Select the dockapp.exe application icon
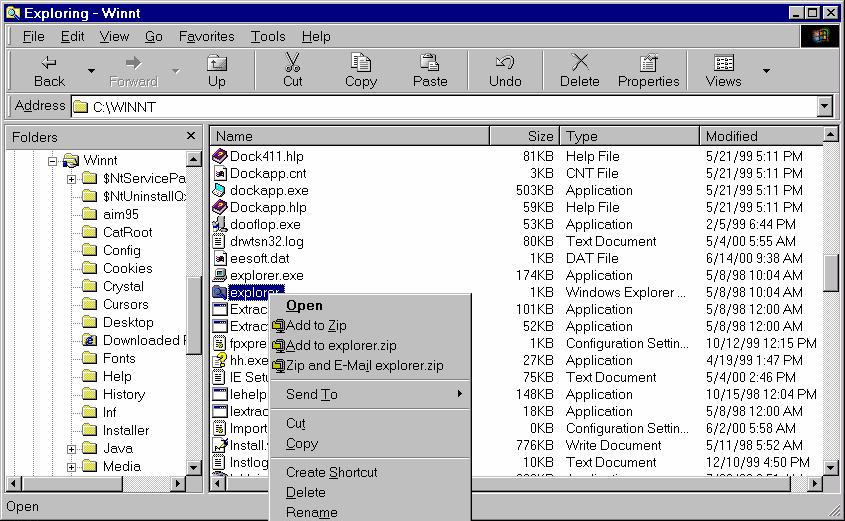This screenshot has width=845, height=521. (x=219, y=190)
